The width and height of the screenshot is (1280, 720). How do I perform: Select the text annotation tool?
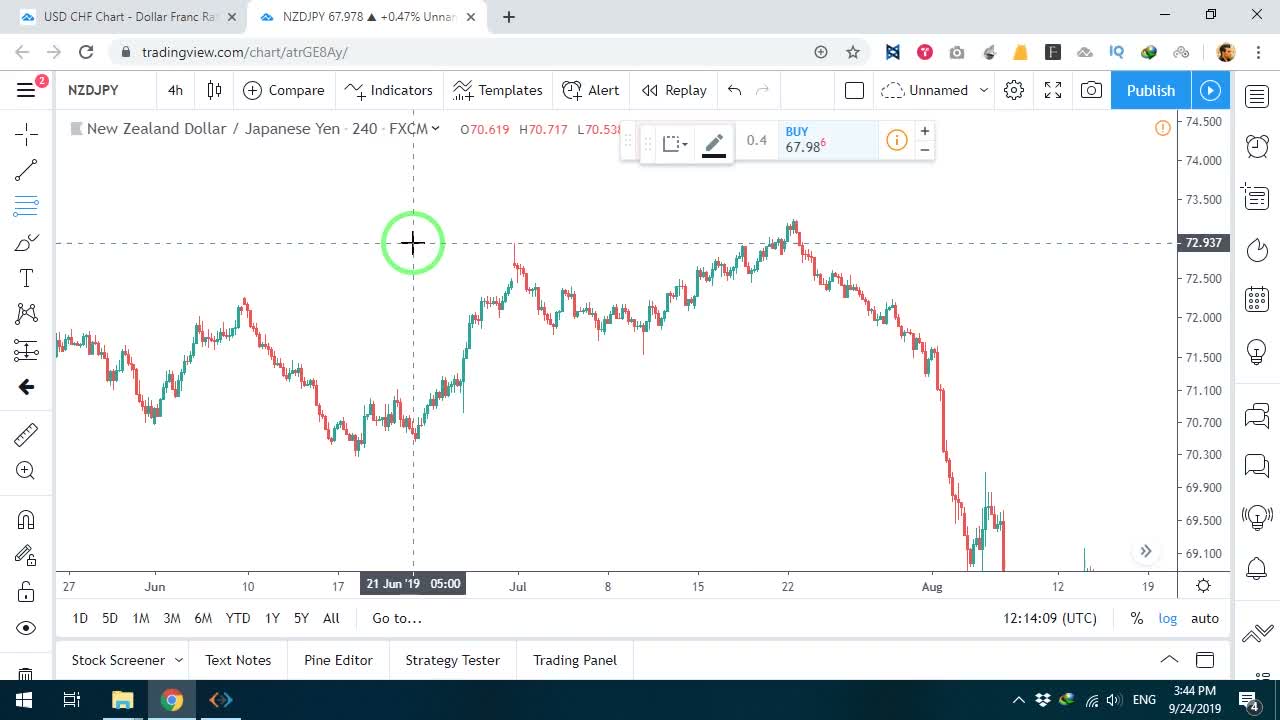[x=26, y=279]
